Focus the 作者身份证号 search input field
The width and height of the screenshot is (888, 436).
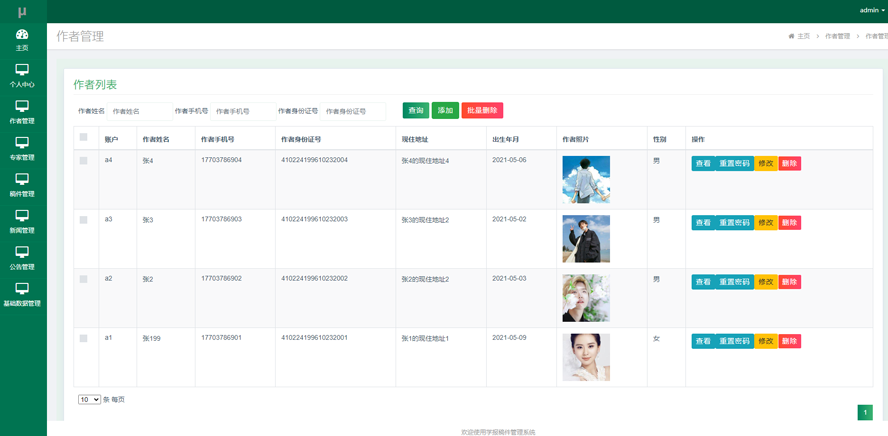pos(353,112)
